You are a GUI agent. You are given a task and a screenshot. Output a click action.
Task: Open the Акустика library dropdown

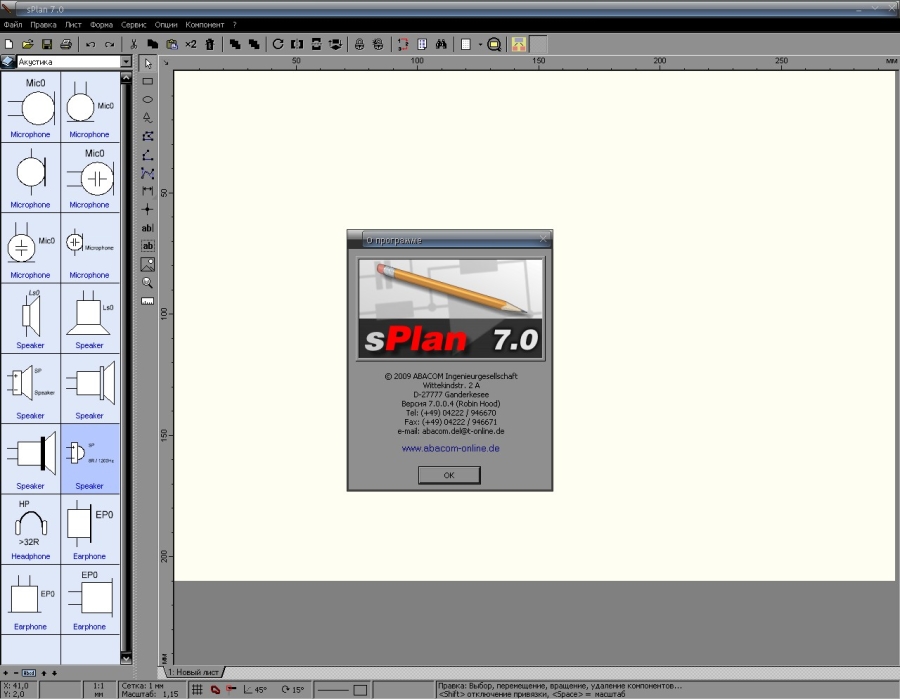126,61
